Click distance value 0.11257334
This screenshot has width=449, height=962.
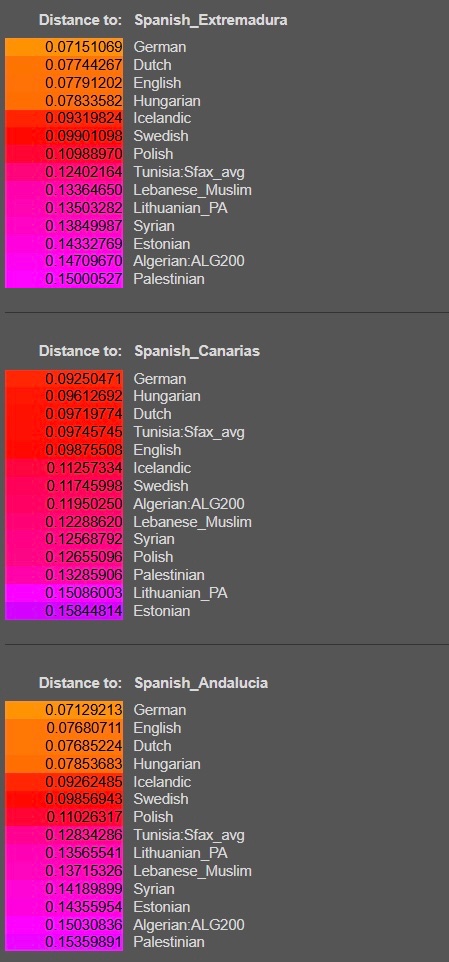pos(85,468)
